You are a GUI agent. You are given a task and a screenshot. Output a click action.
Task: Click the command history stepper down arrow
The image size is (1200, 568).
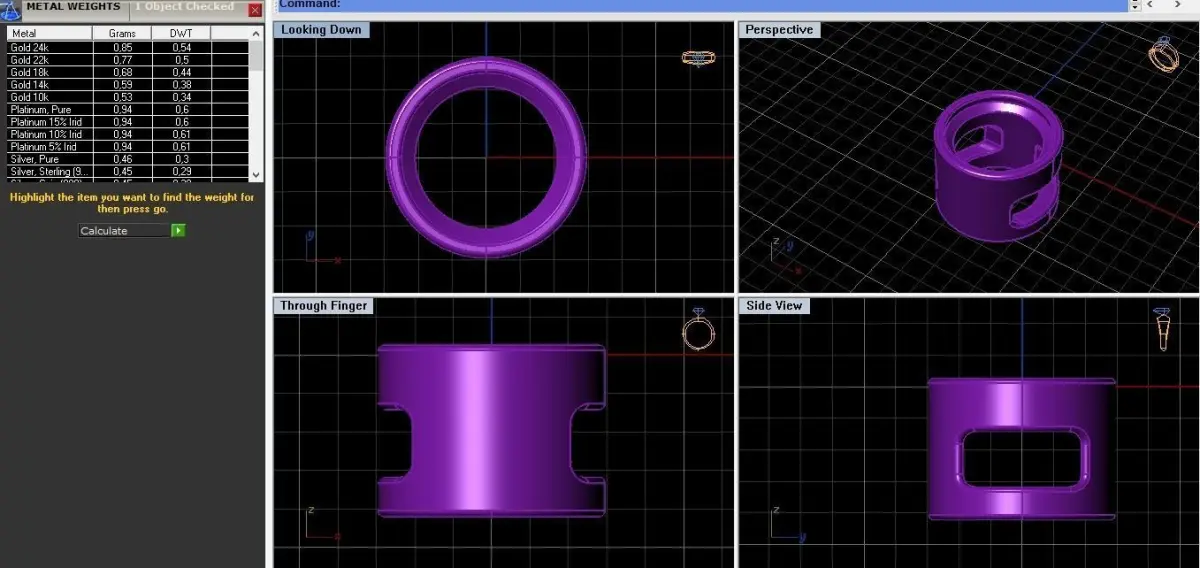[x=1134, y=8]
